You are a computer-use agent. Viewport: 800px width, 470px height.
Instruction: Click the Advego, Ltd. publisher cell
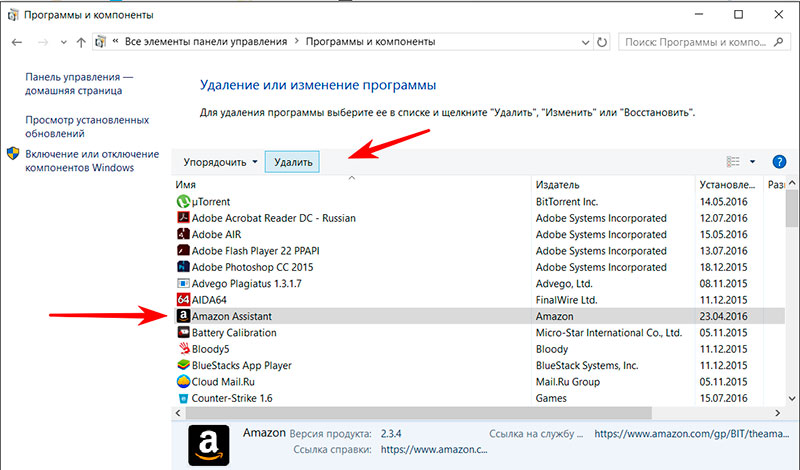pyautogui.click(x=564, y=283)
